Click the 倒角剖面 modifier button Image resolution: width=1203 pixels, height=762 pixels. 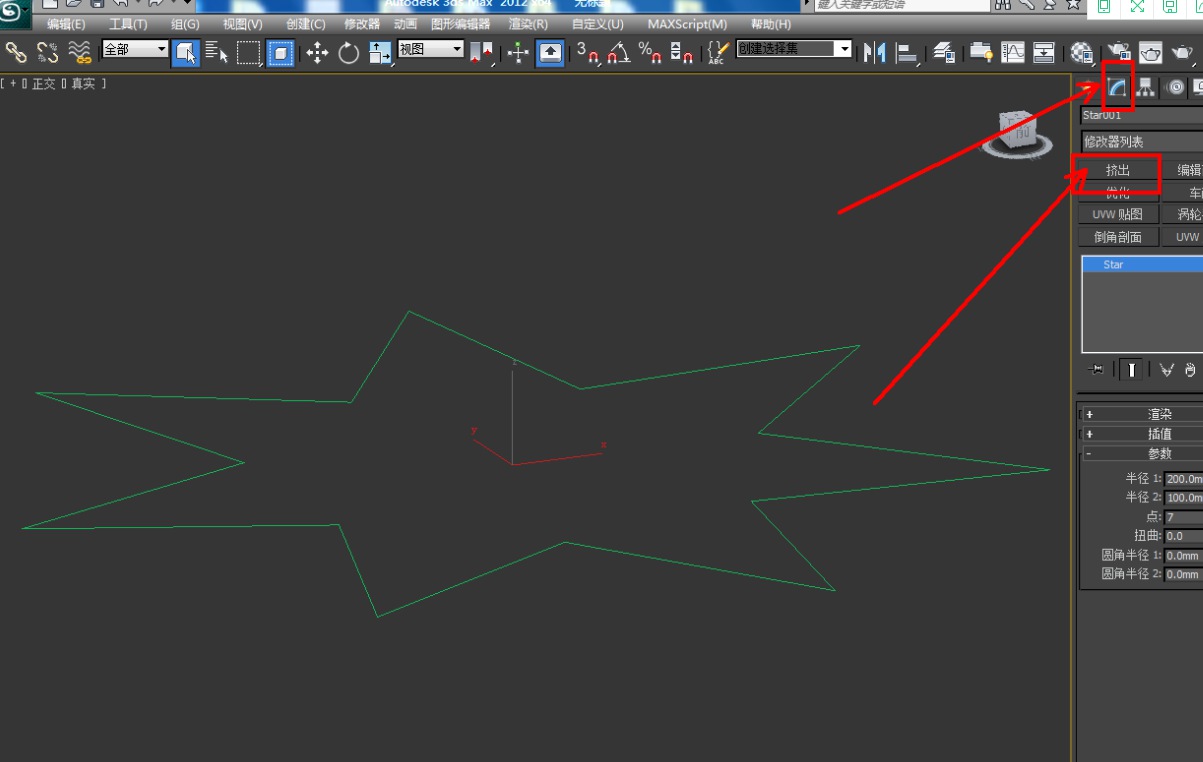pyautogui.click(x=1118, y=237)
